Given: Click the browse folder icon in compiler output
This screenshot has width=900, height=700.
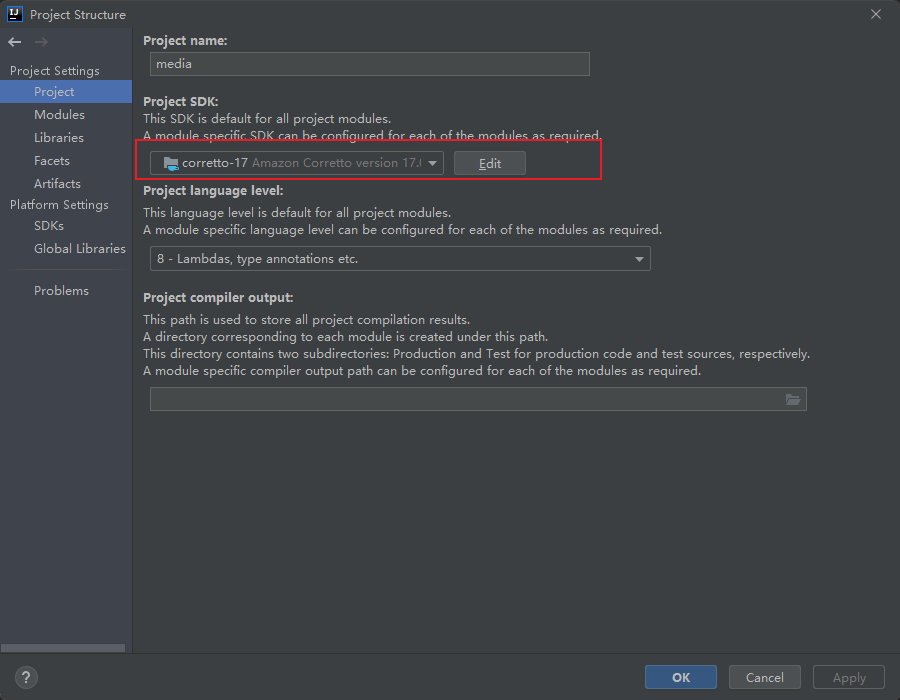Looking at the screenshot, I should pos(793,399).
